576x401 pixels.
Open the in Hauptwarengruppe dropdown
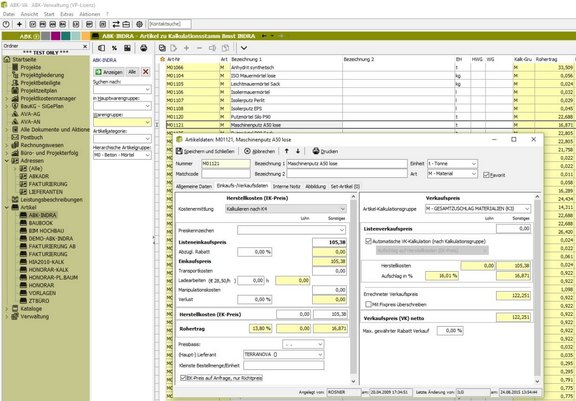(x=148, y=106)
